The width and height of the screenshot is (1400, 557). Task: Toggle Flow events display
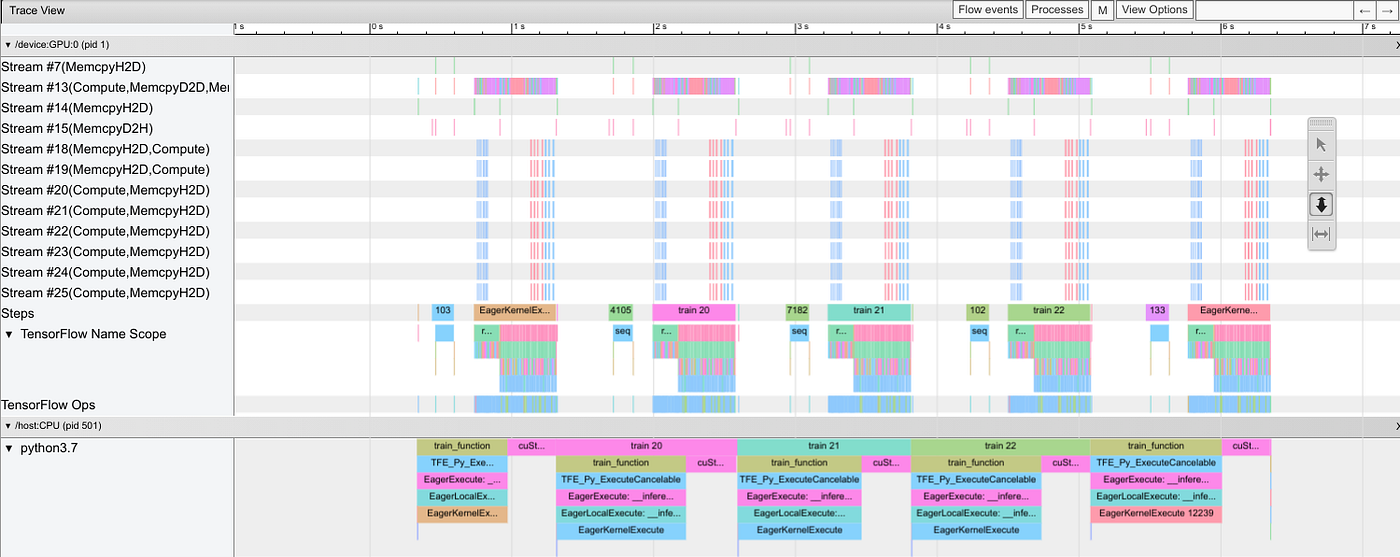click(988, 10)
